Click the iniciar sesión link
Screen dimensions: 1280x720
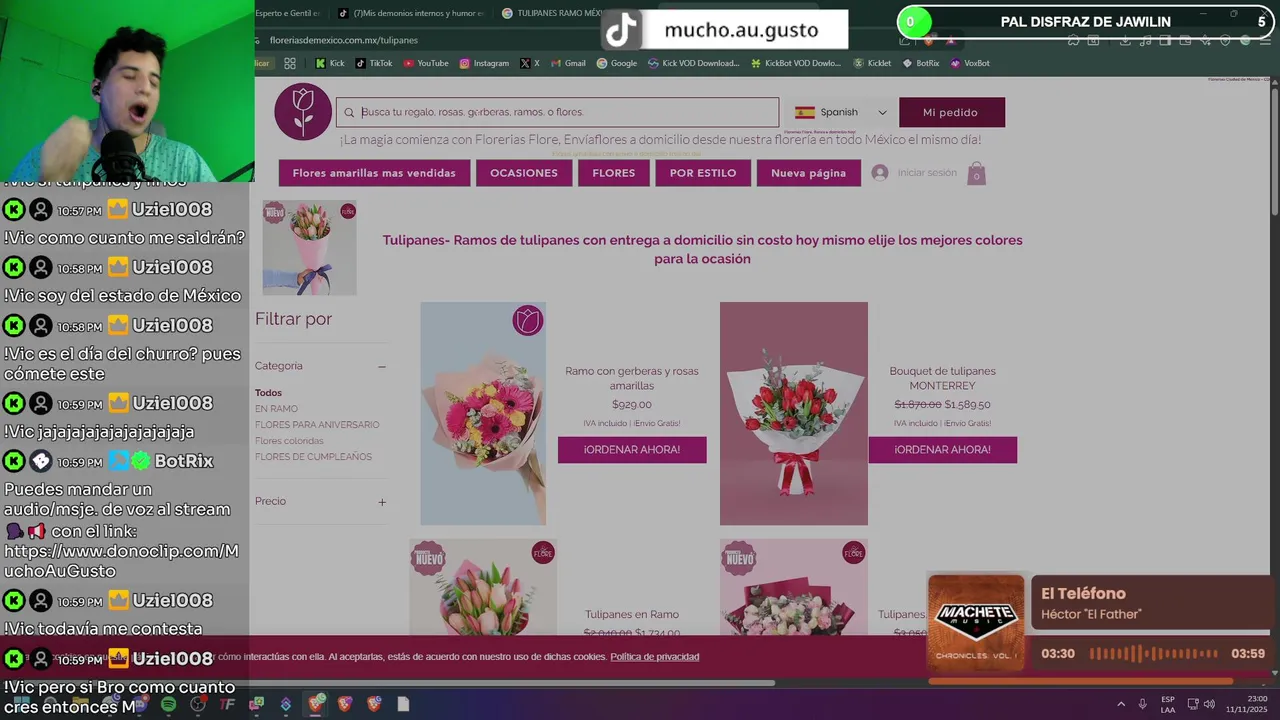tap(927, 173)
